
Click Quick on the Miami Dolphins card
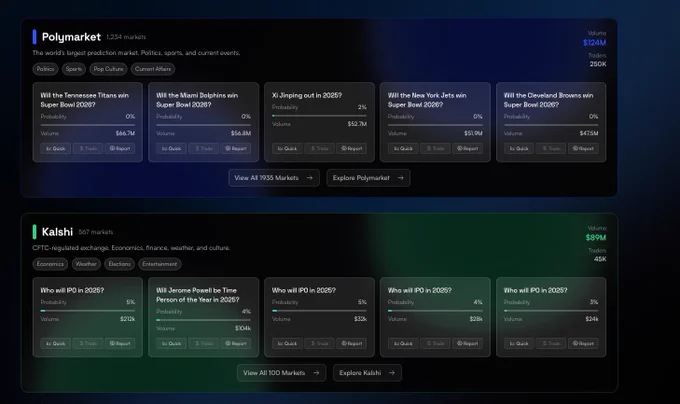click(171, 148)
